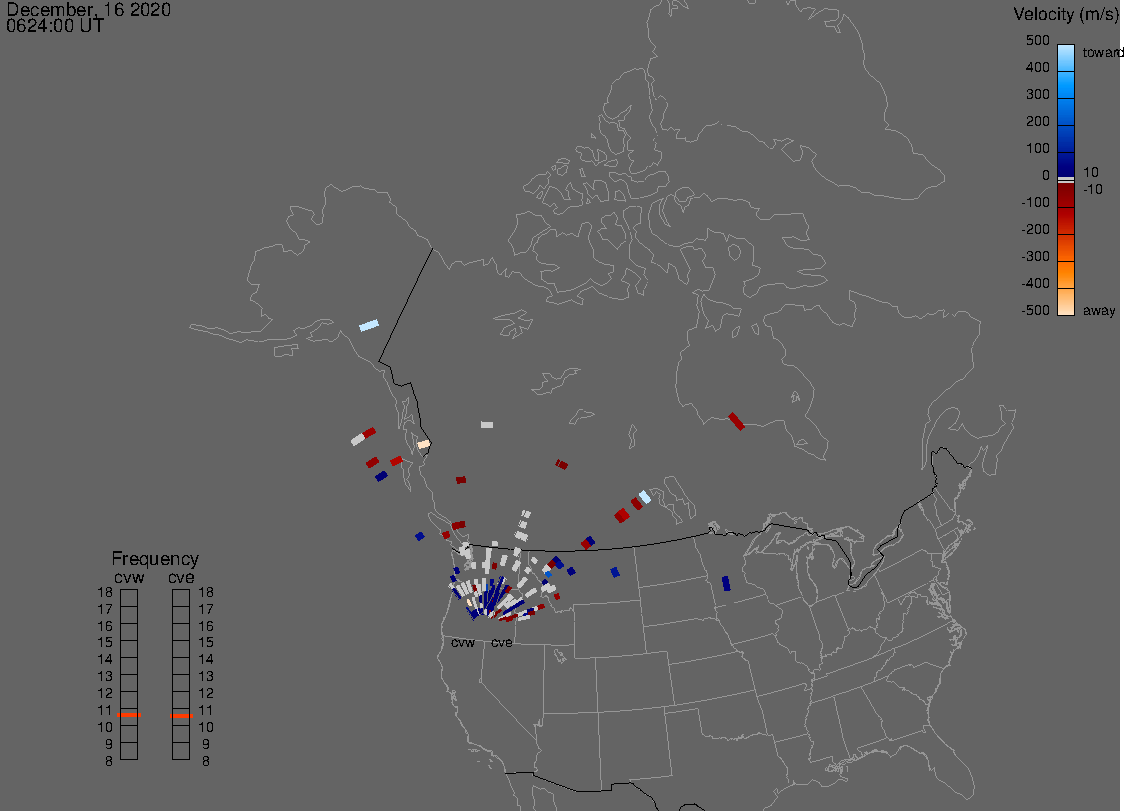
Task: Click the light blue data cell in Alaska
Action: coord(368,326)
